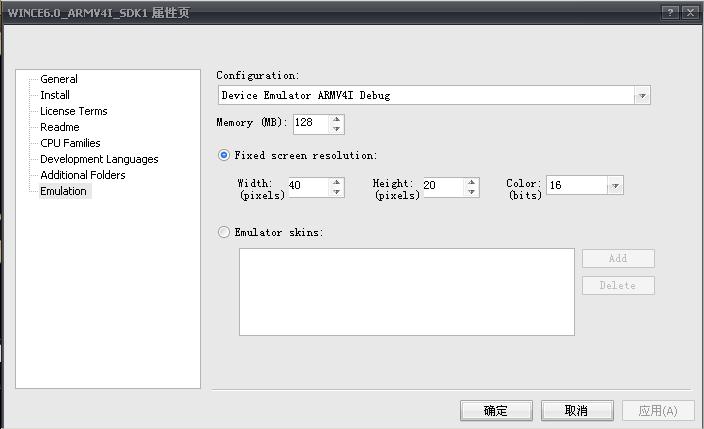Click the Height pixels input field
Viewport: 704px width, 429px height.
[444, 187]
